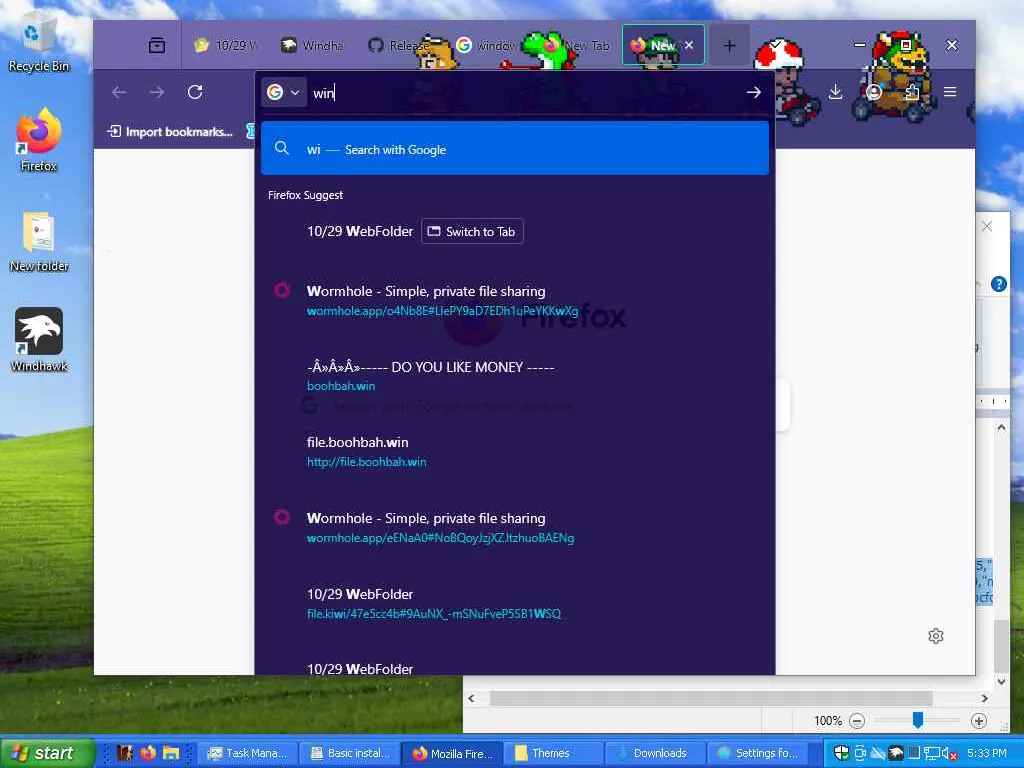Go forward with the forward arrow

coord(157,92)
